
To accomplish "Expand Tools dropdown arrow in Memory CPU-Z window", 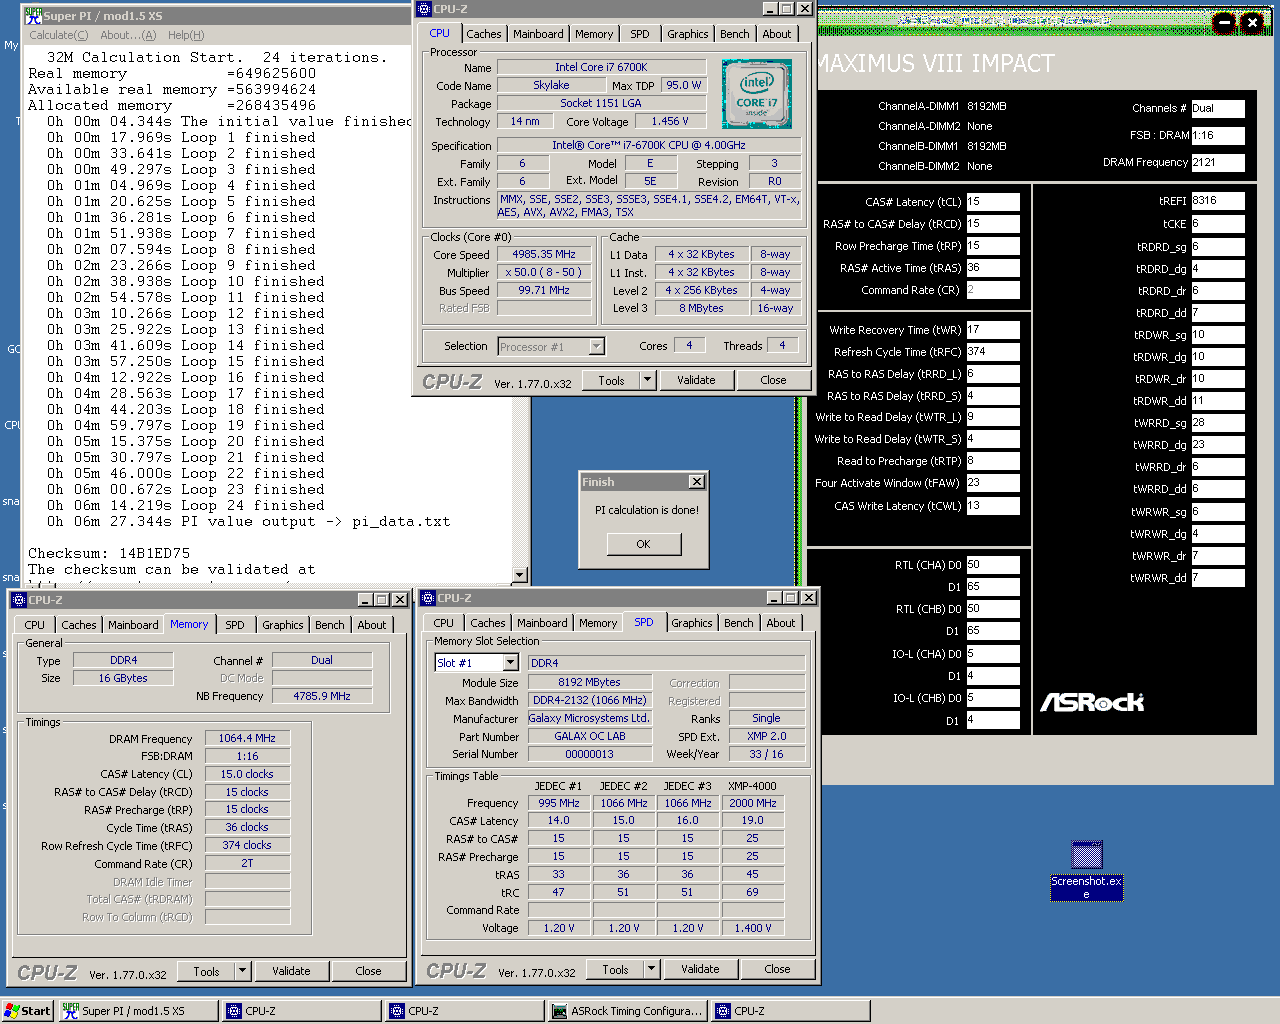I will point(242,971).
